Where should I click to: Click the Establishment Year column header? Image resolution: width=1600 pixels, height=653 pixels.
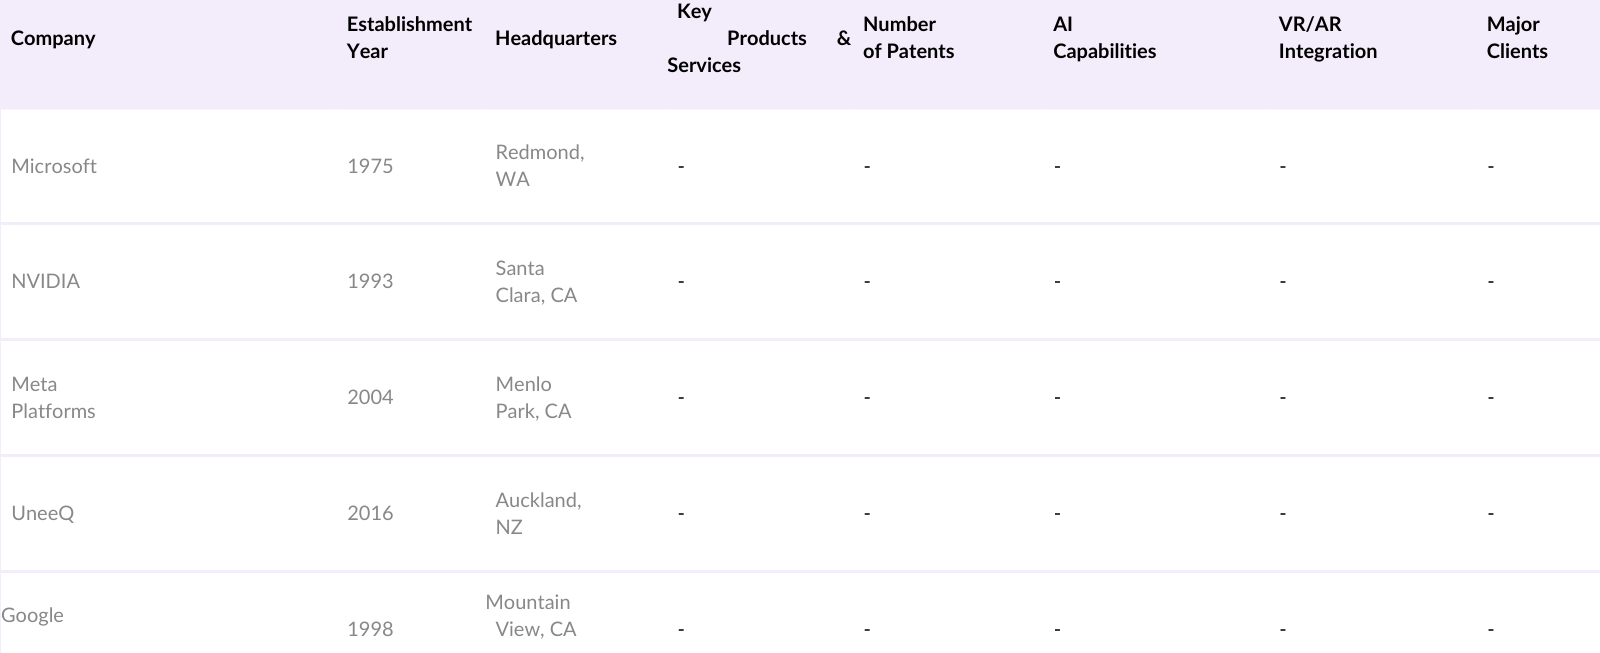(408, 38)
